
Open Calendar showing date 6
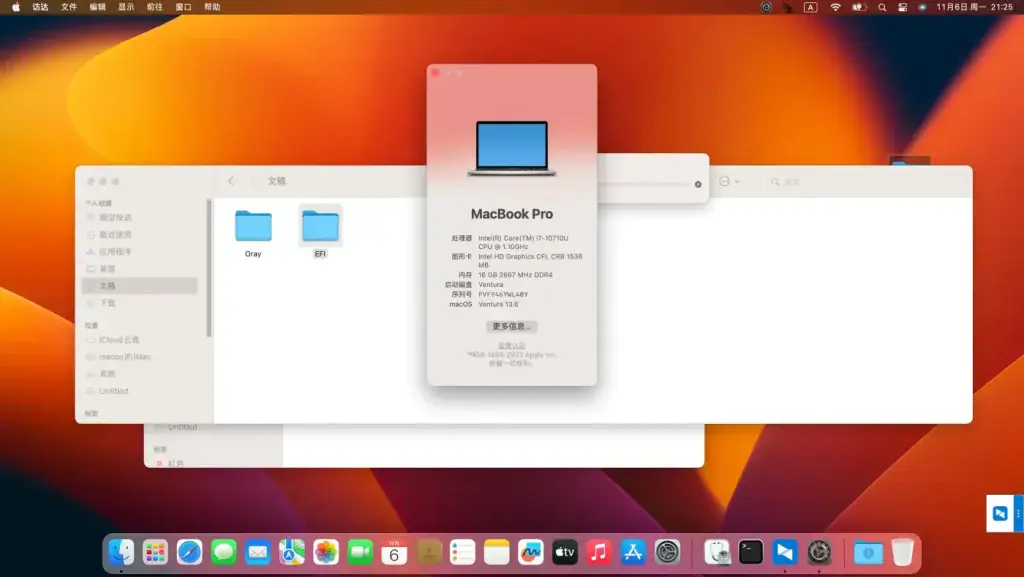point(394,553)
